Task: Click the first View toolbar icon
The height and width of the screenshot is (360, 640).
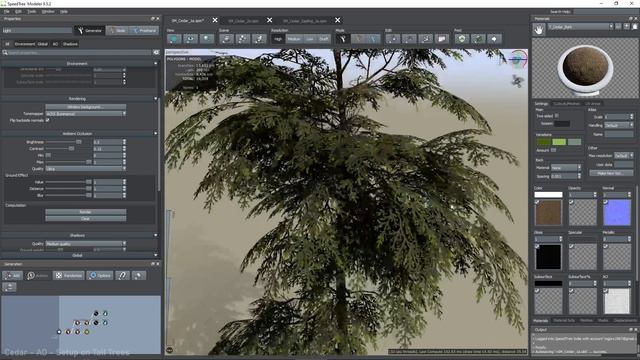Action: 174,39
